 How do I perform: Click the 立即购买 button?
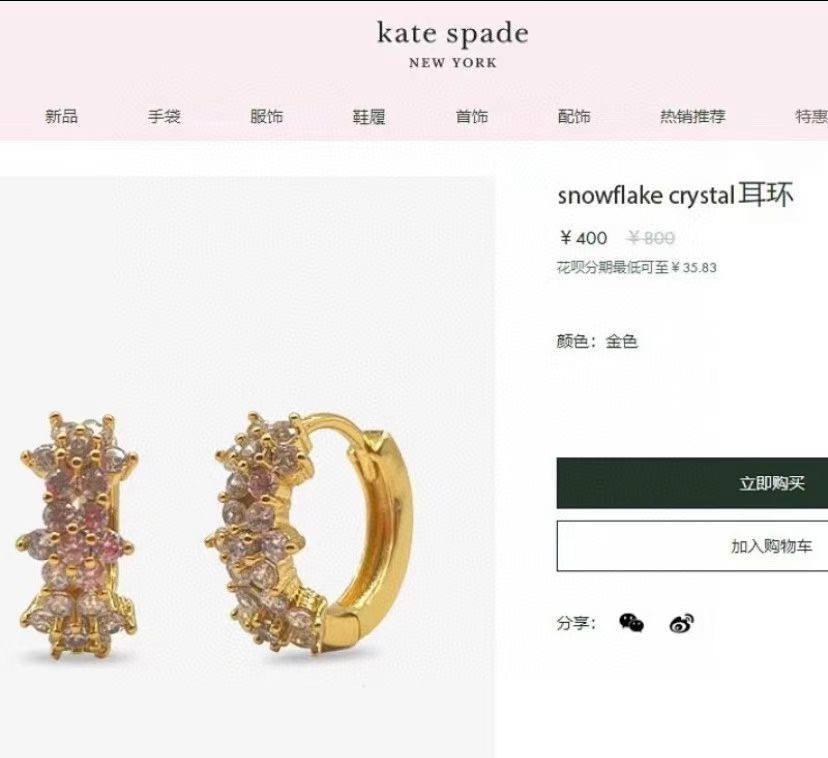coord(692,483)
